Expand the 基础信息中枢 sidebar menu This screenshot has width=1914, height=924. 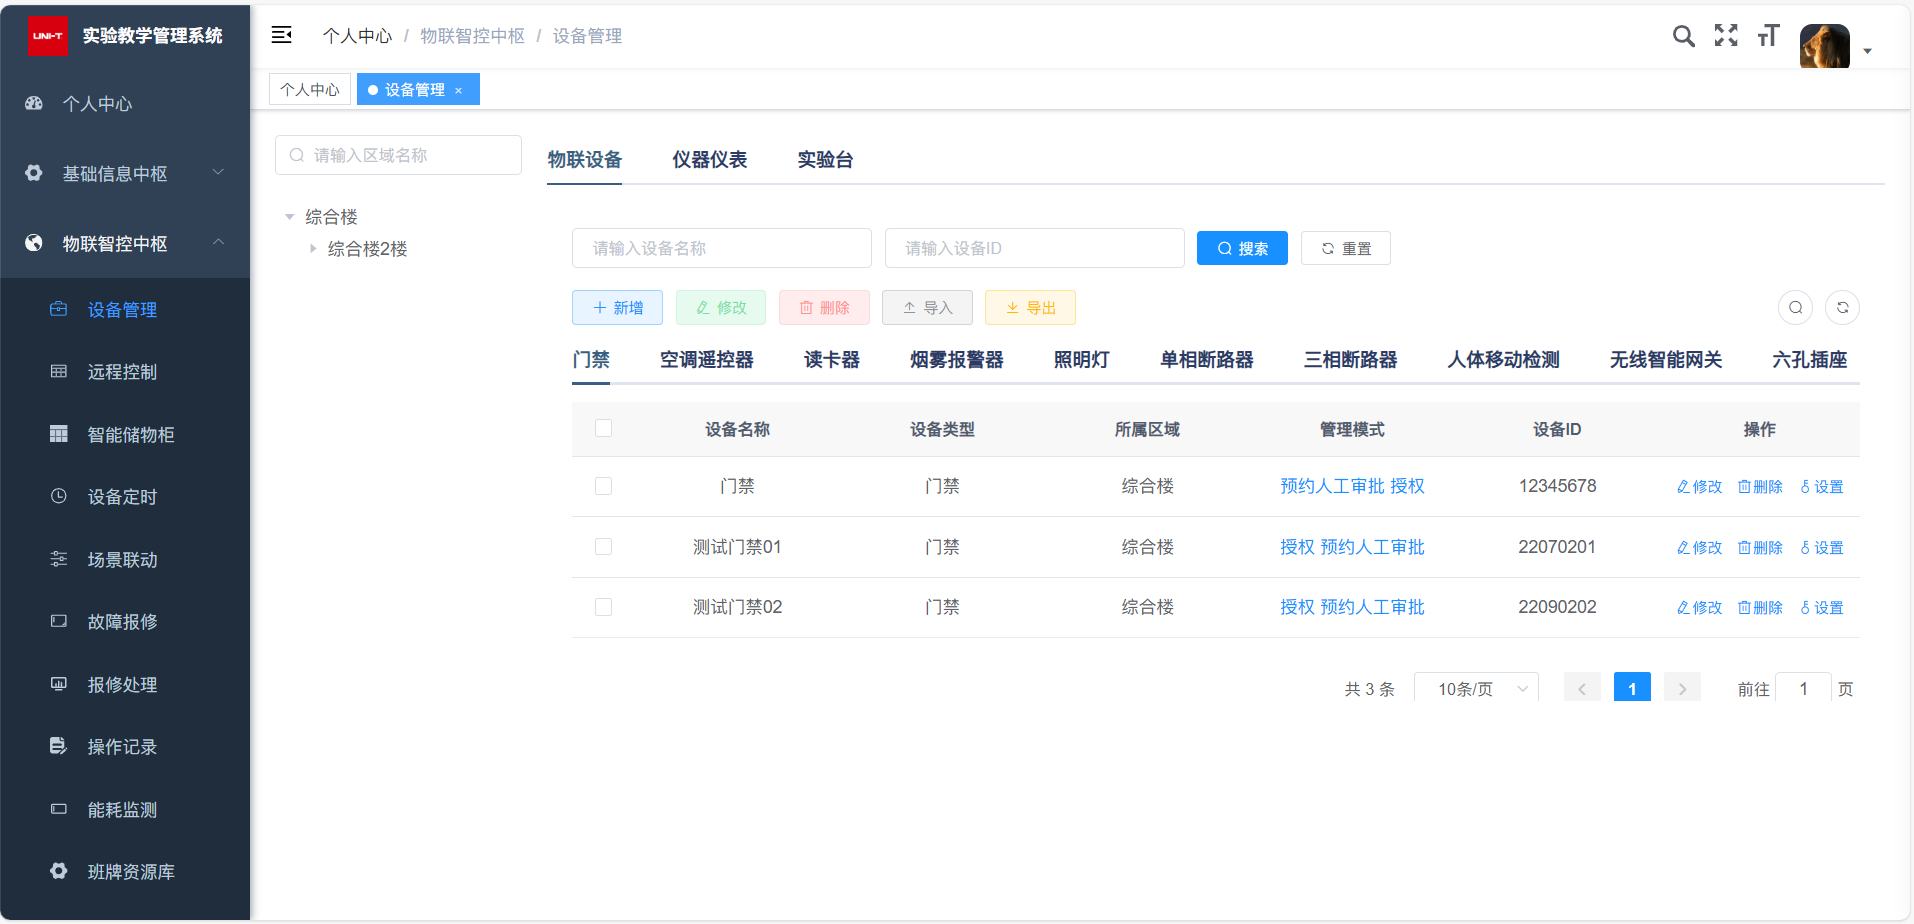[124, 174]
